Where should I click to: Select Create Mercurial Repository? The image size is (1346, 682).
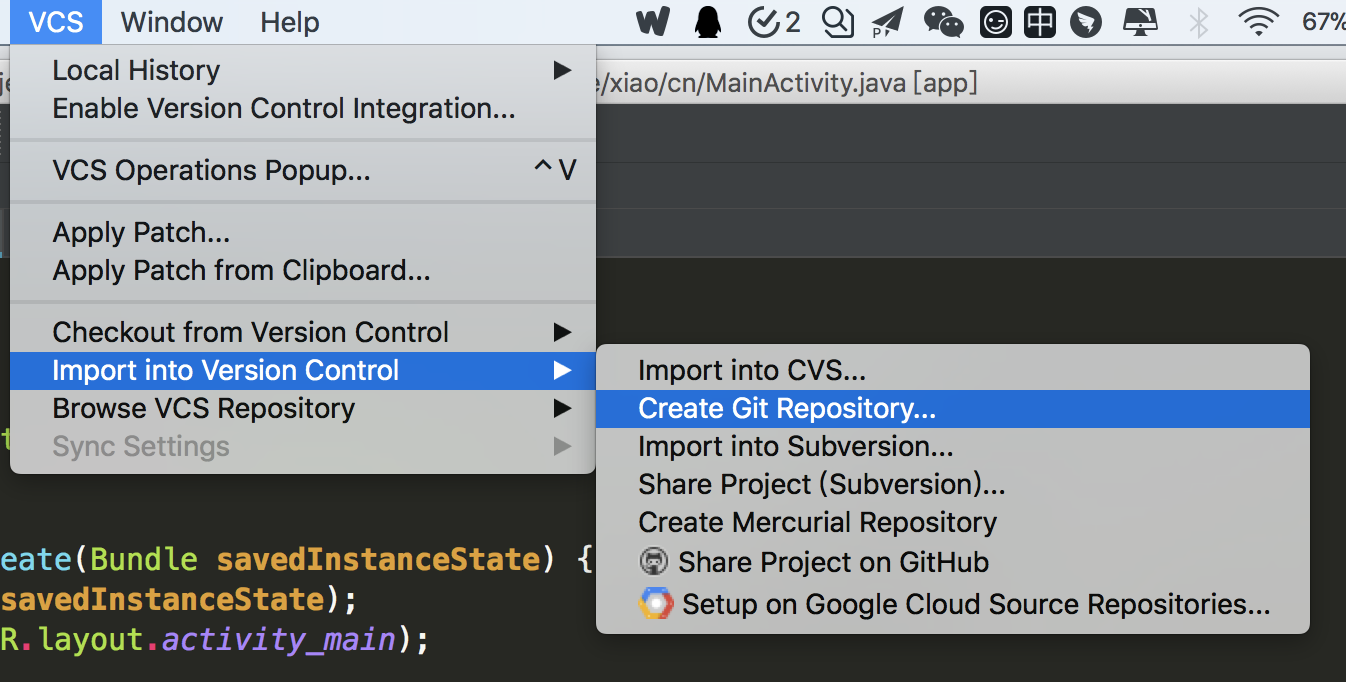(817, 522)
